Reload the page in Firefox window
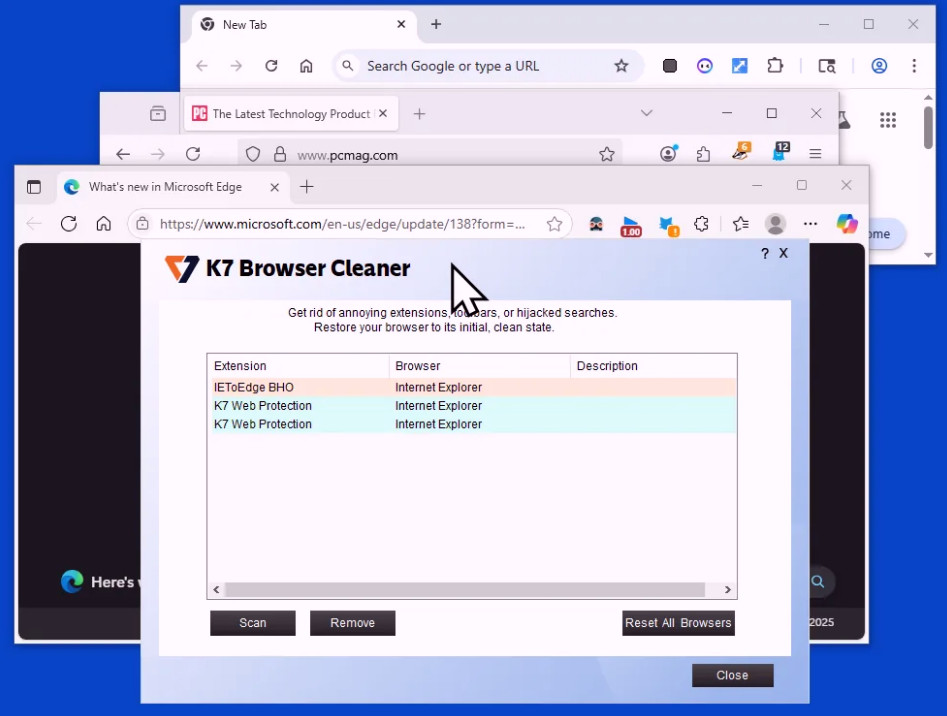 click(x=193, y=155)
